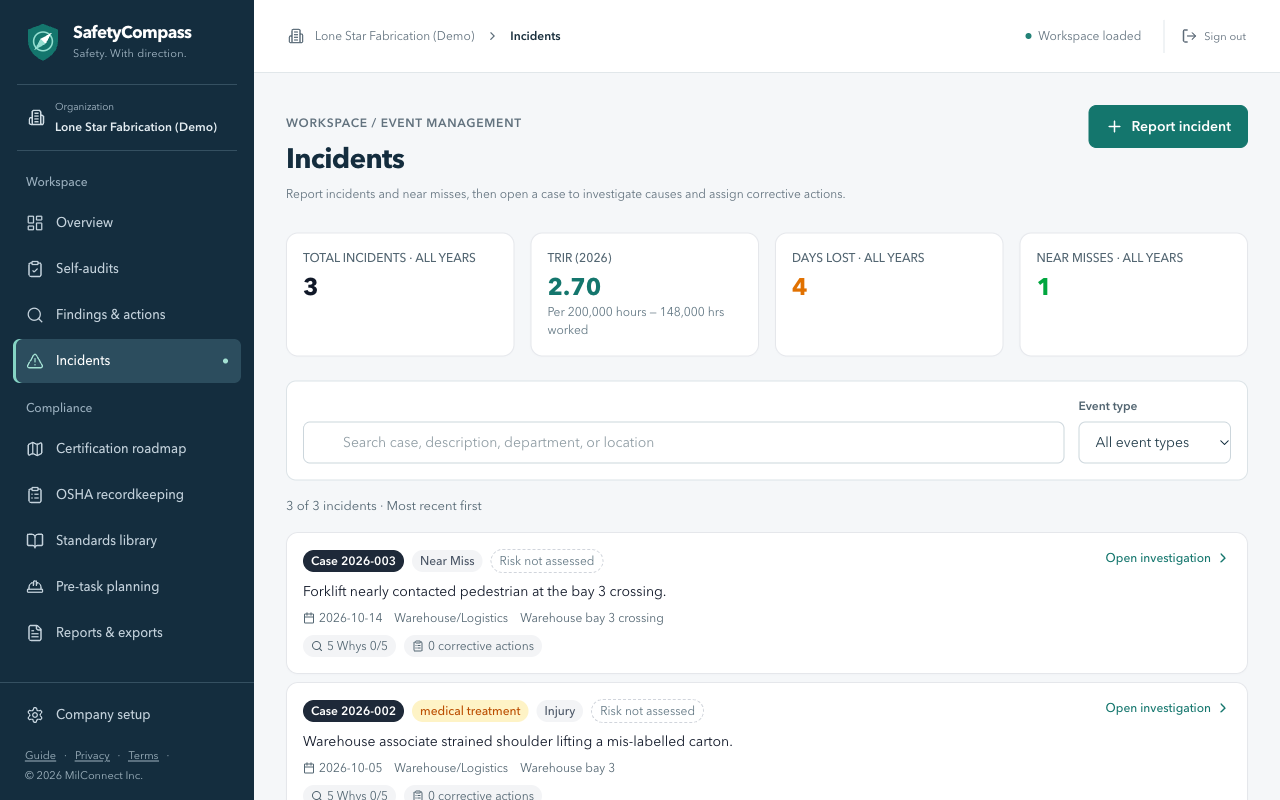Click chevron beside Case 2026-003 Open investigation

pos(1222,558)
